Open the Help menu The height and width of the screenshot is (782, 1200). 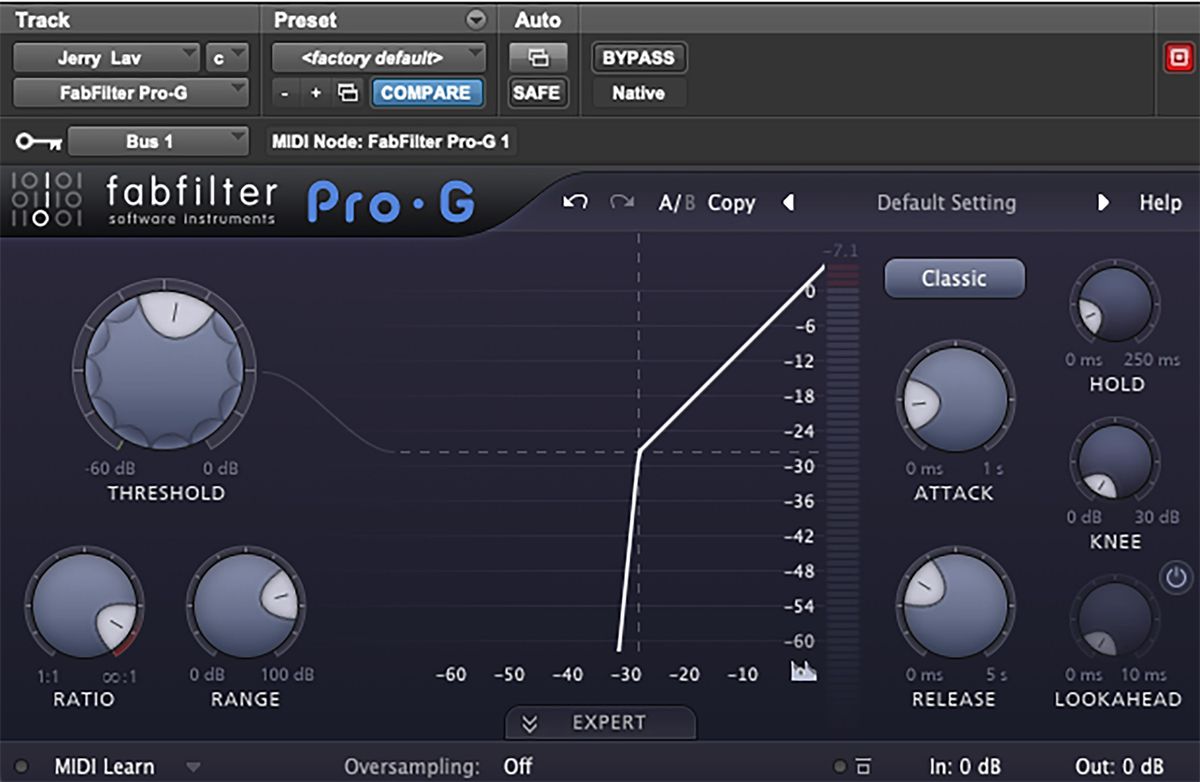click(x=1160, y=203)
